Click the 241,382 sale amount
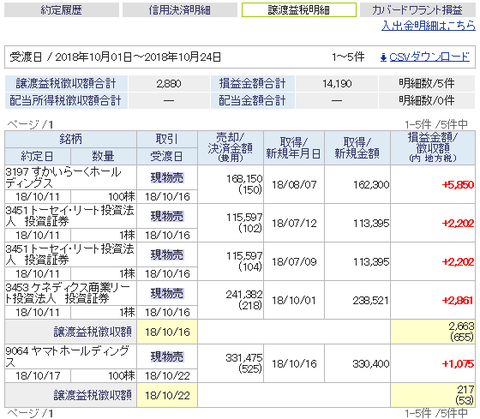This screenshot has width=480, height=419. click(x=244, y=294)
